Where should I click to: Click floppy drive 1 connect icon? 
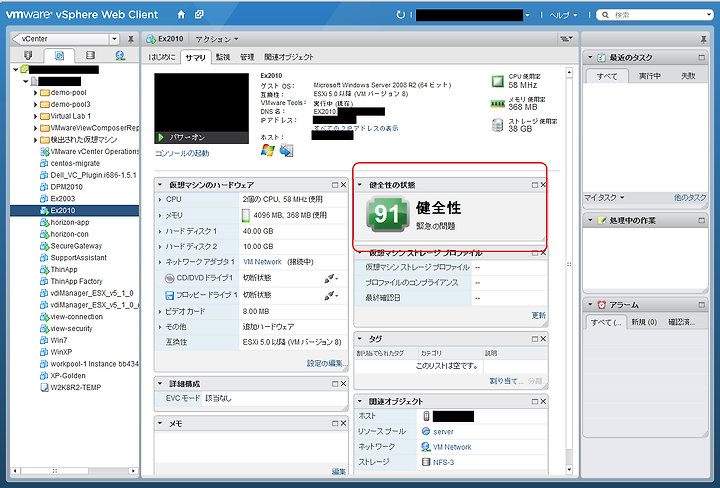(x=331, y=295)
